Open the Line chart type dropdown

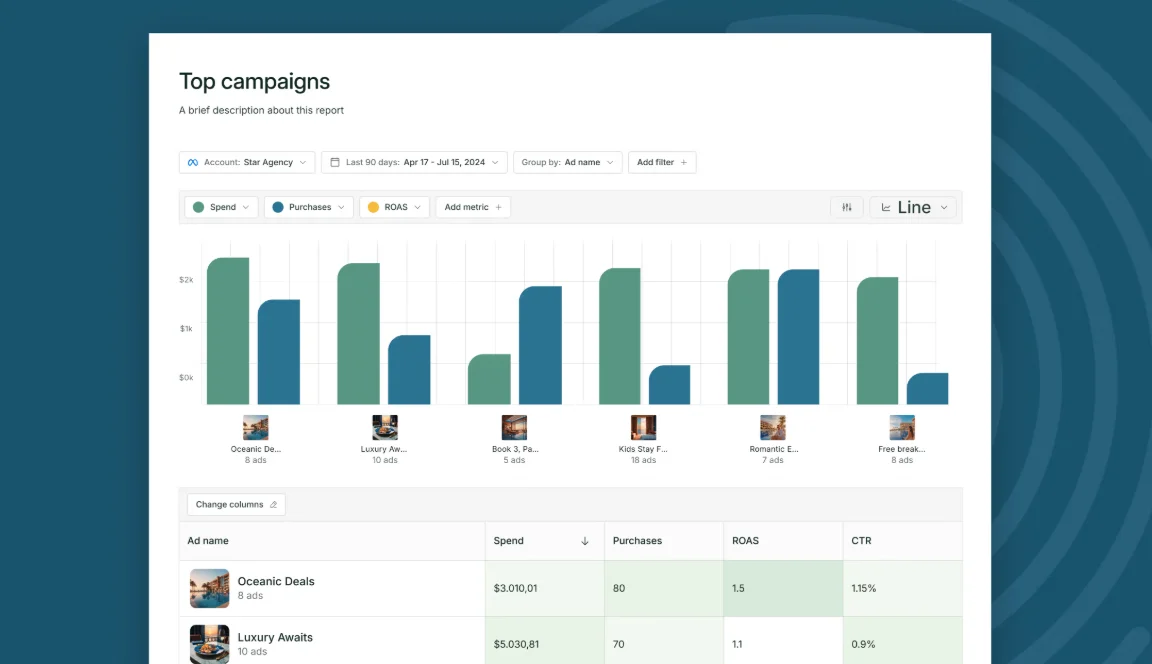[912, 207]
